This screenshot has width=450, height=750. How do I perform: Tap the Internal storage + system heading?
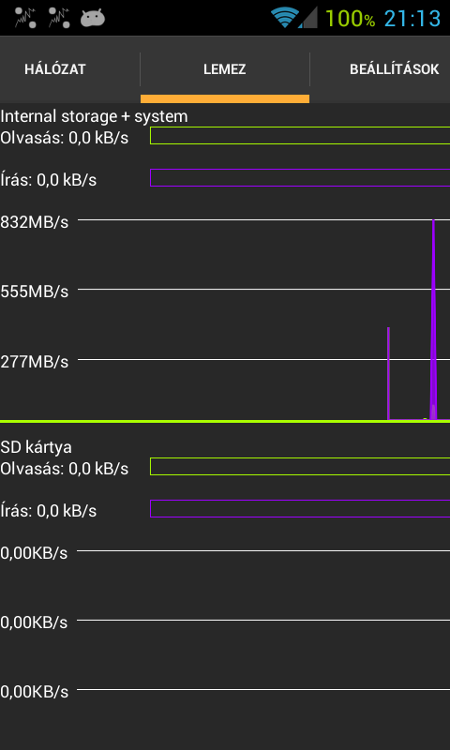pos(94,116)
